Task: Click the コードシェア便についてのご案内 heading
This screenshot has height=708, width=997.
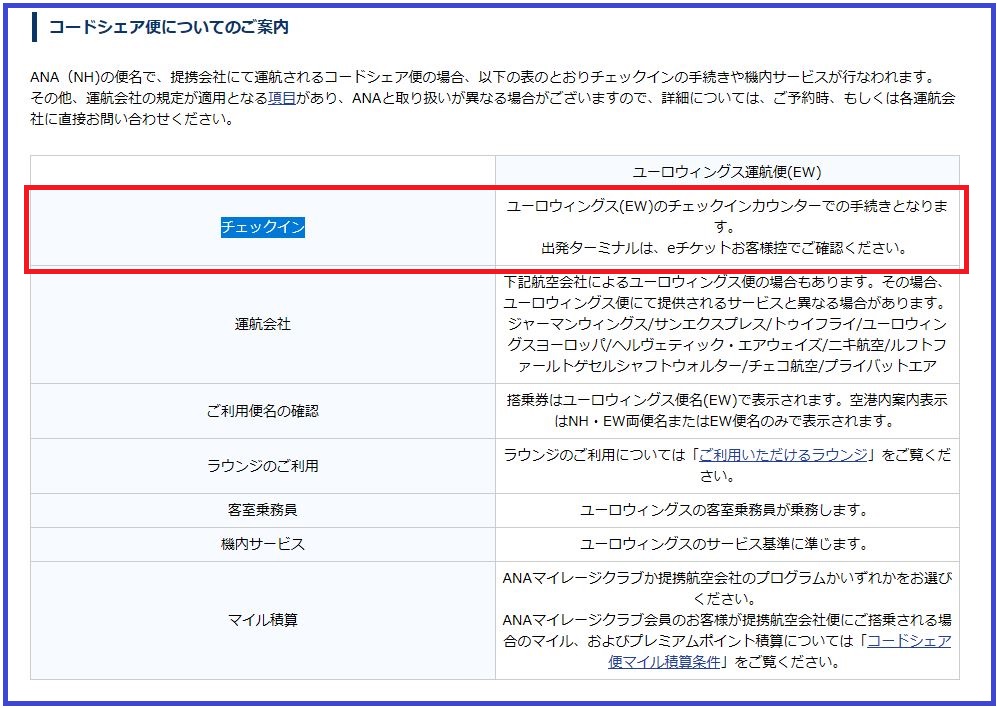Action: (169, 27)
